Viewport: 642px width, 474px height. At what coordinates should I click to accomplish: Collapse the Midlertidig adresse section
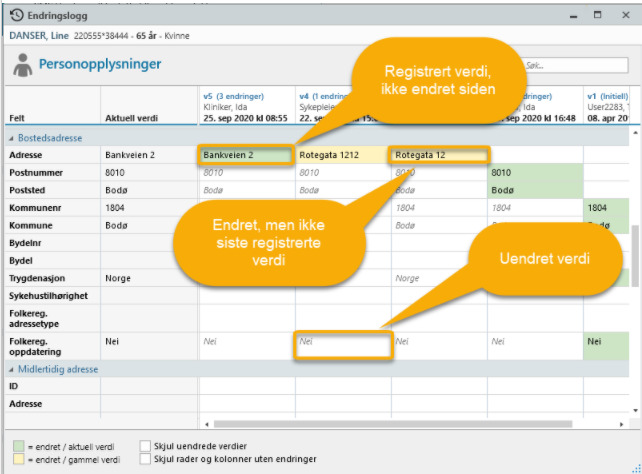[12, 369]
